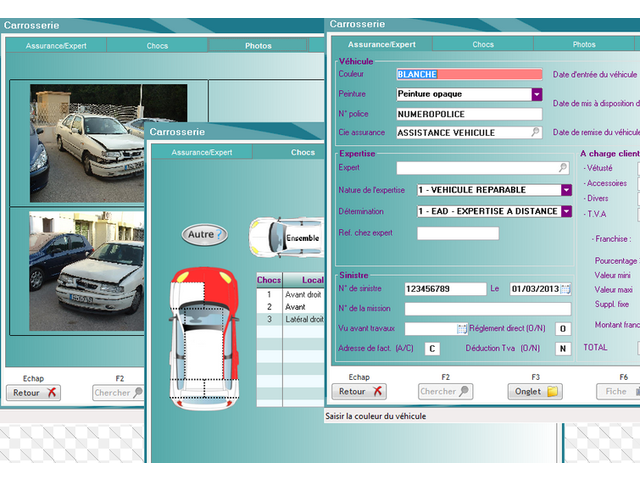Screen dimensions: 640x480
Task: Open Photos tab in the right window
Action: [584, 44]
